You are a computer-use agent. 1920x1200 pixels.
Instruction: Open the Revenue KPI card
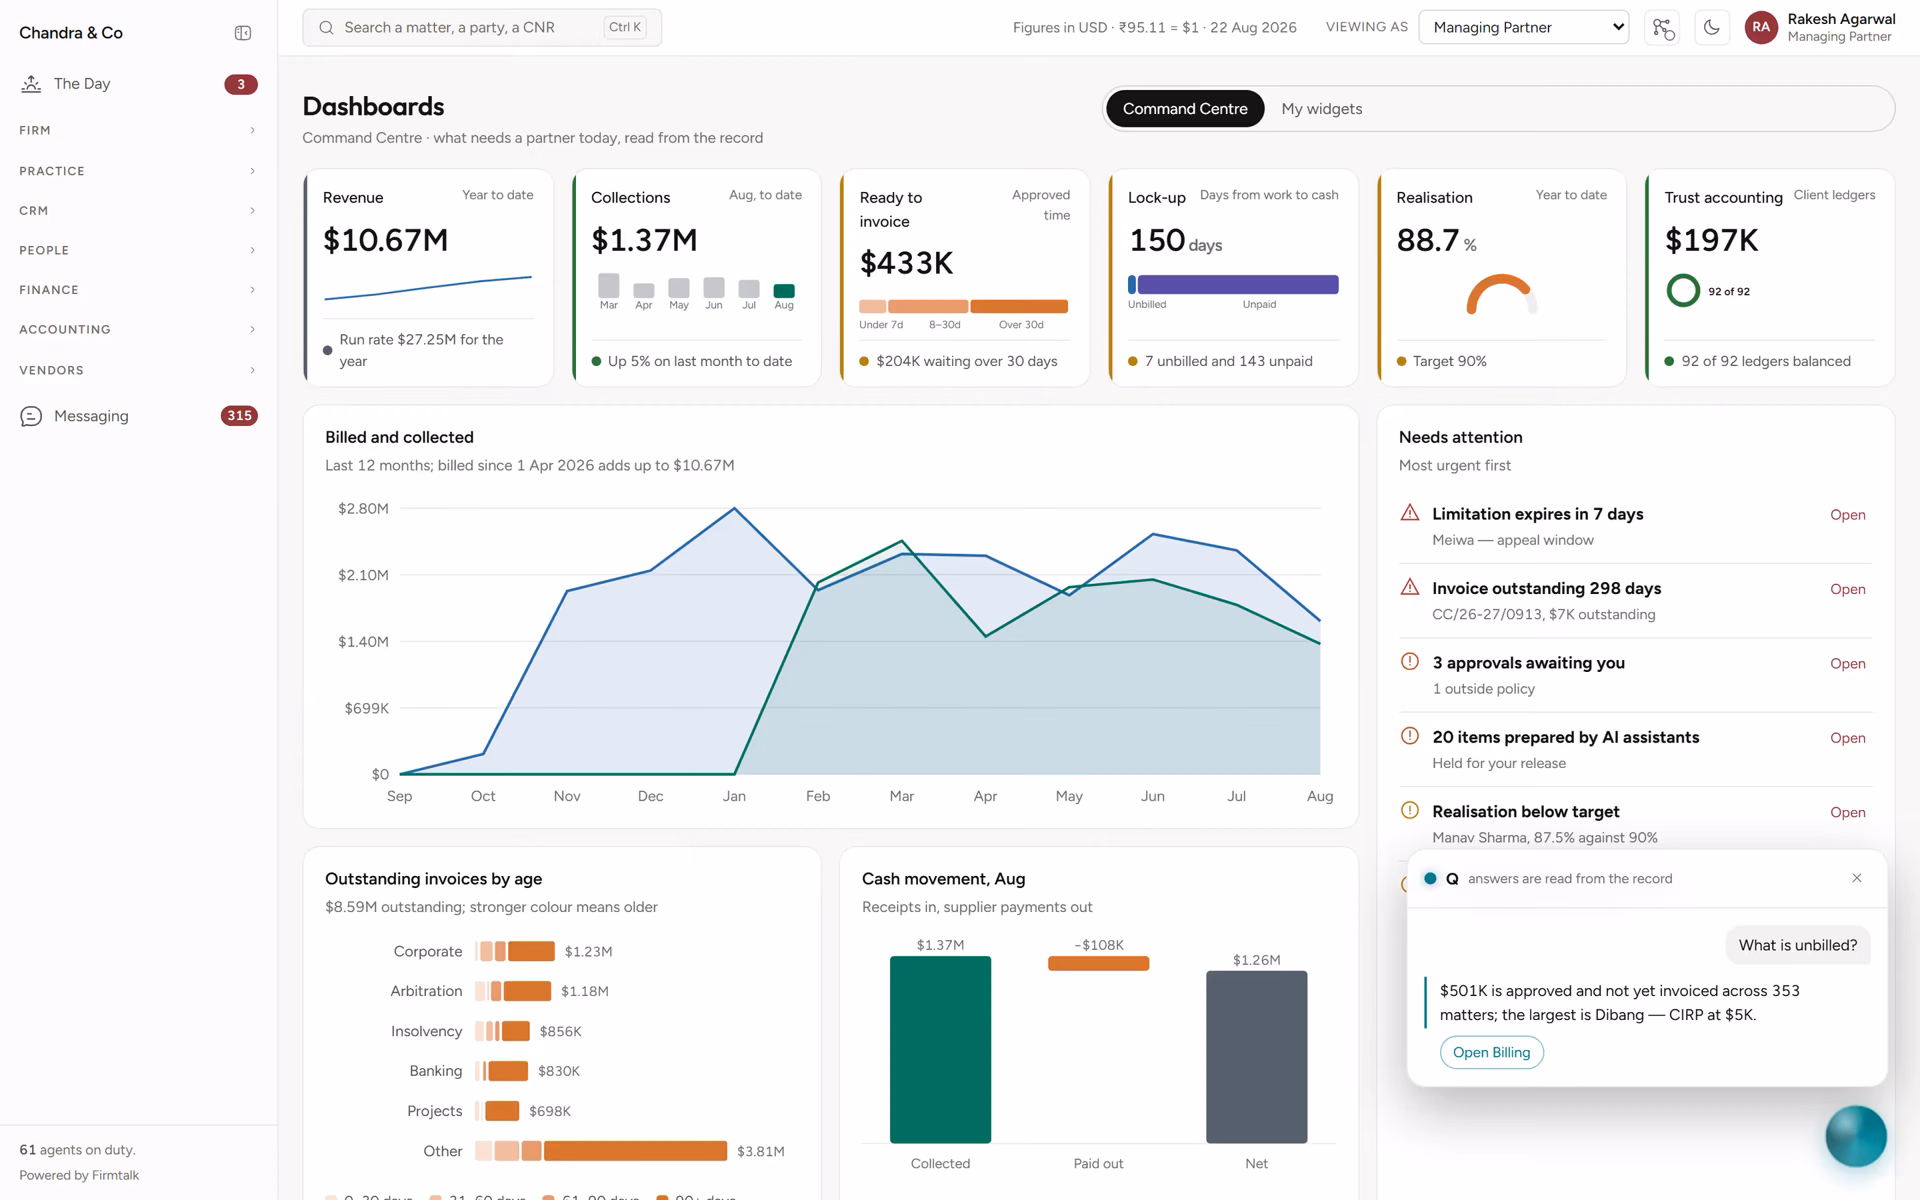click(x=428, y=278)
